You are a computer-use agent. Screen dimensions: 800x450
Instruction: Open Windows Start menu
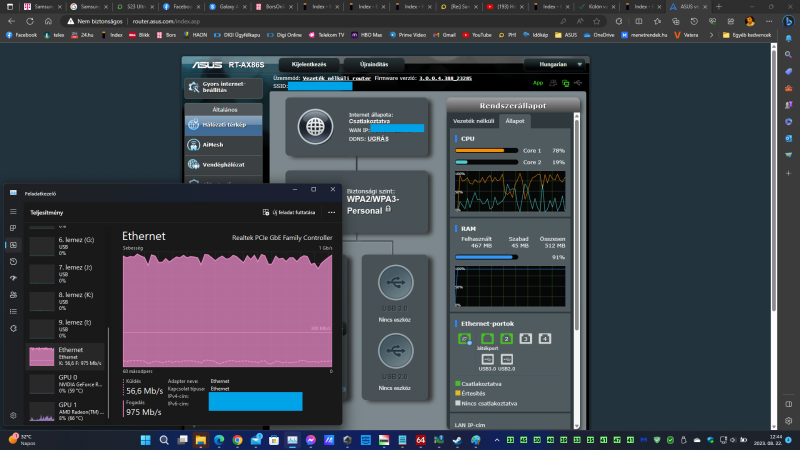tap(145, 440)
